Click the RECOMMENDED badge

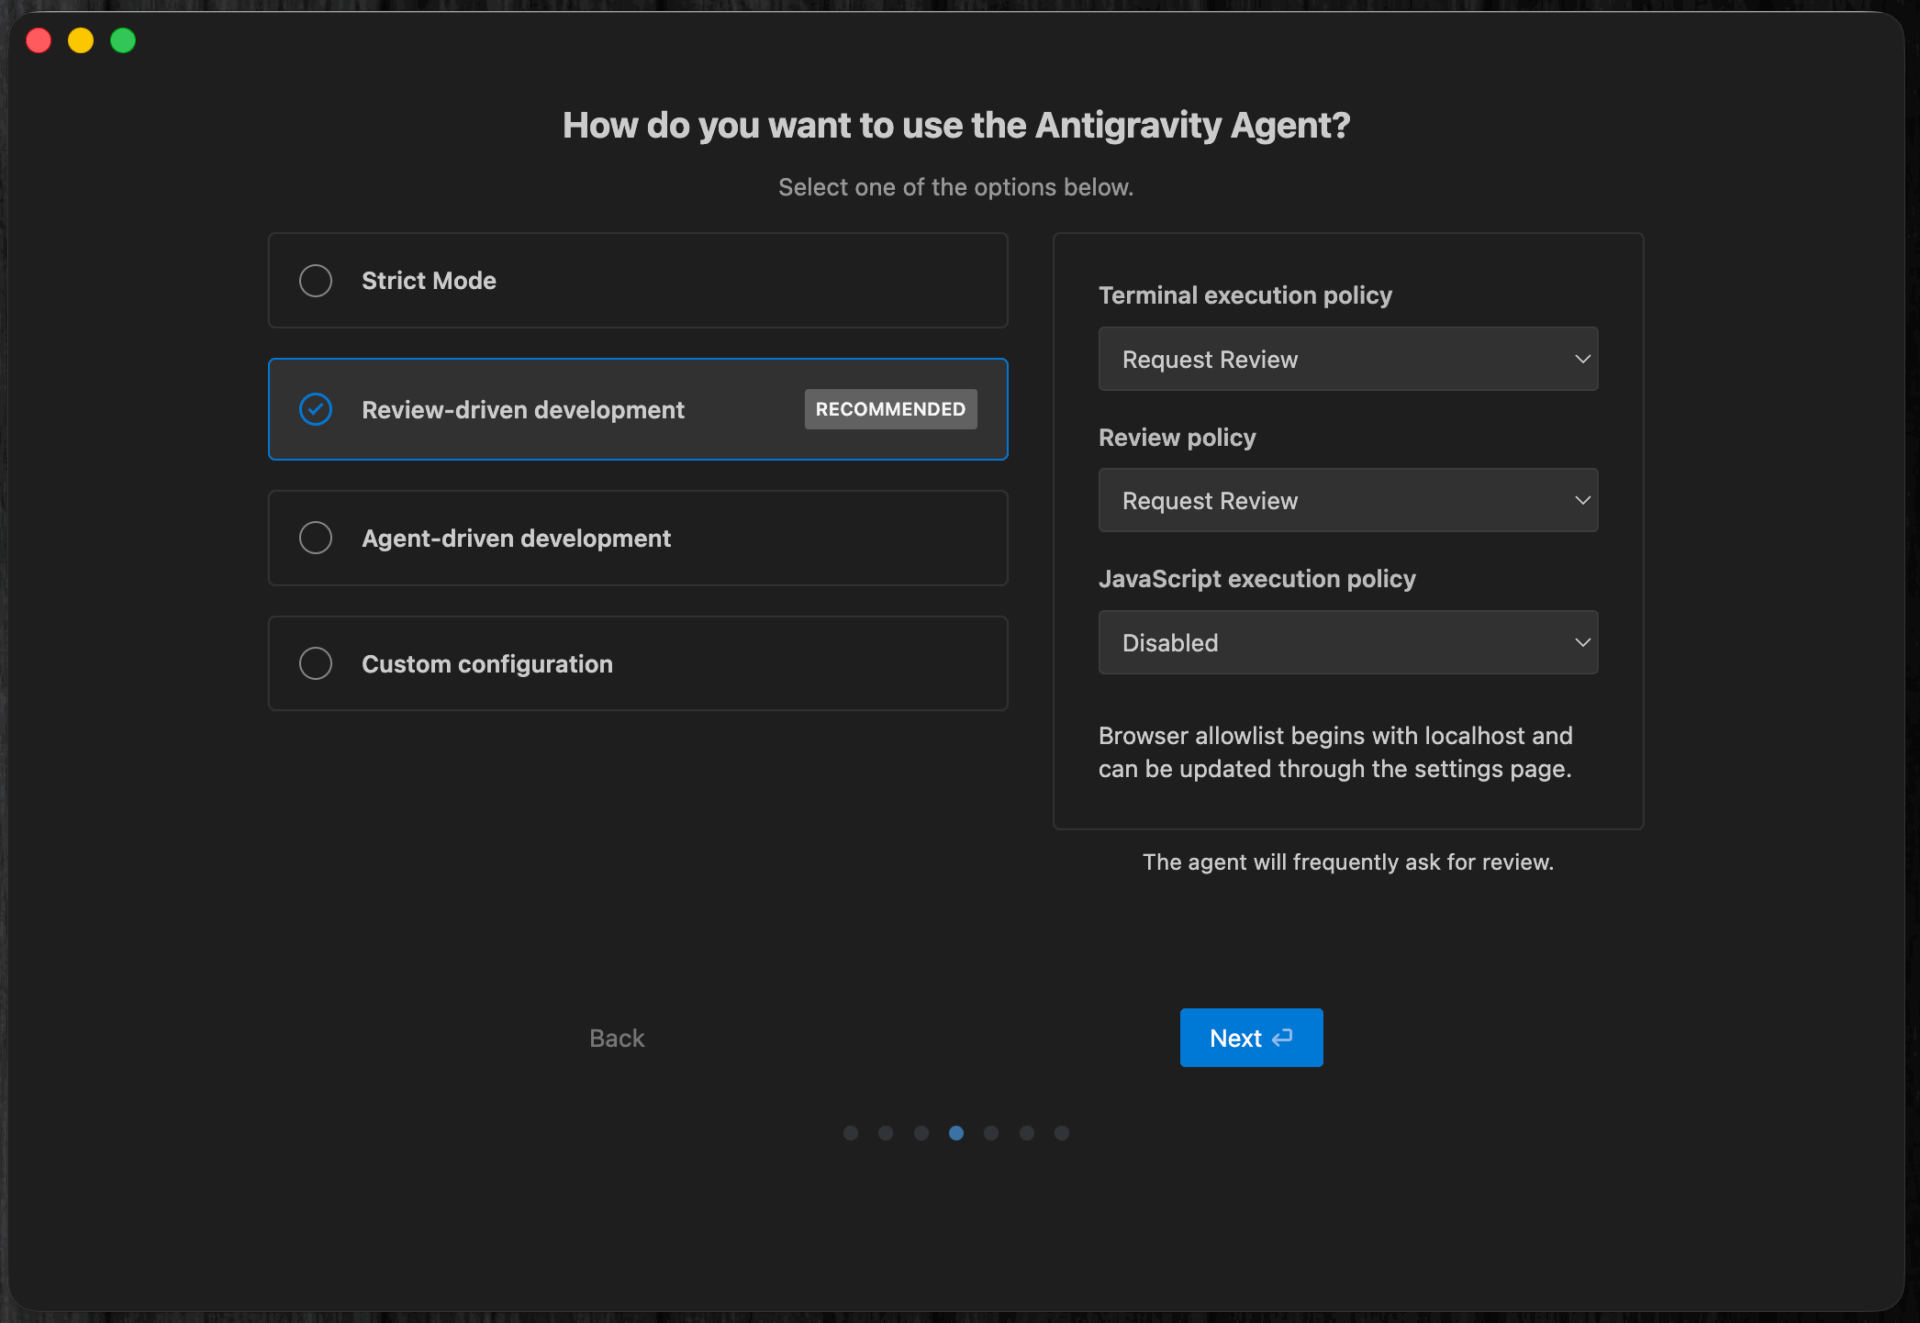pyautogui.click(x=890, y=410)
